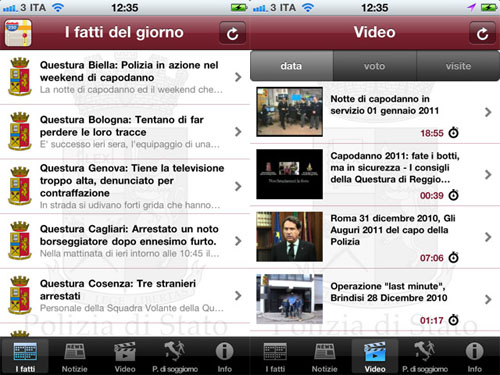Read 'Questura Cagliari: Arrestato un noto' headline
Viewport: 500px width, 375px height.
[129, 235]
